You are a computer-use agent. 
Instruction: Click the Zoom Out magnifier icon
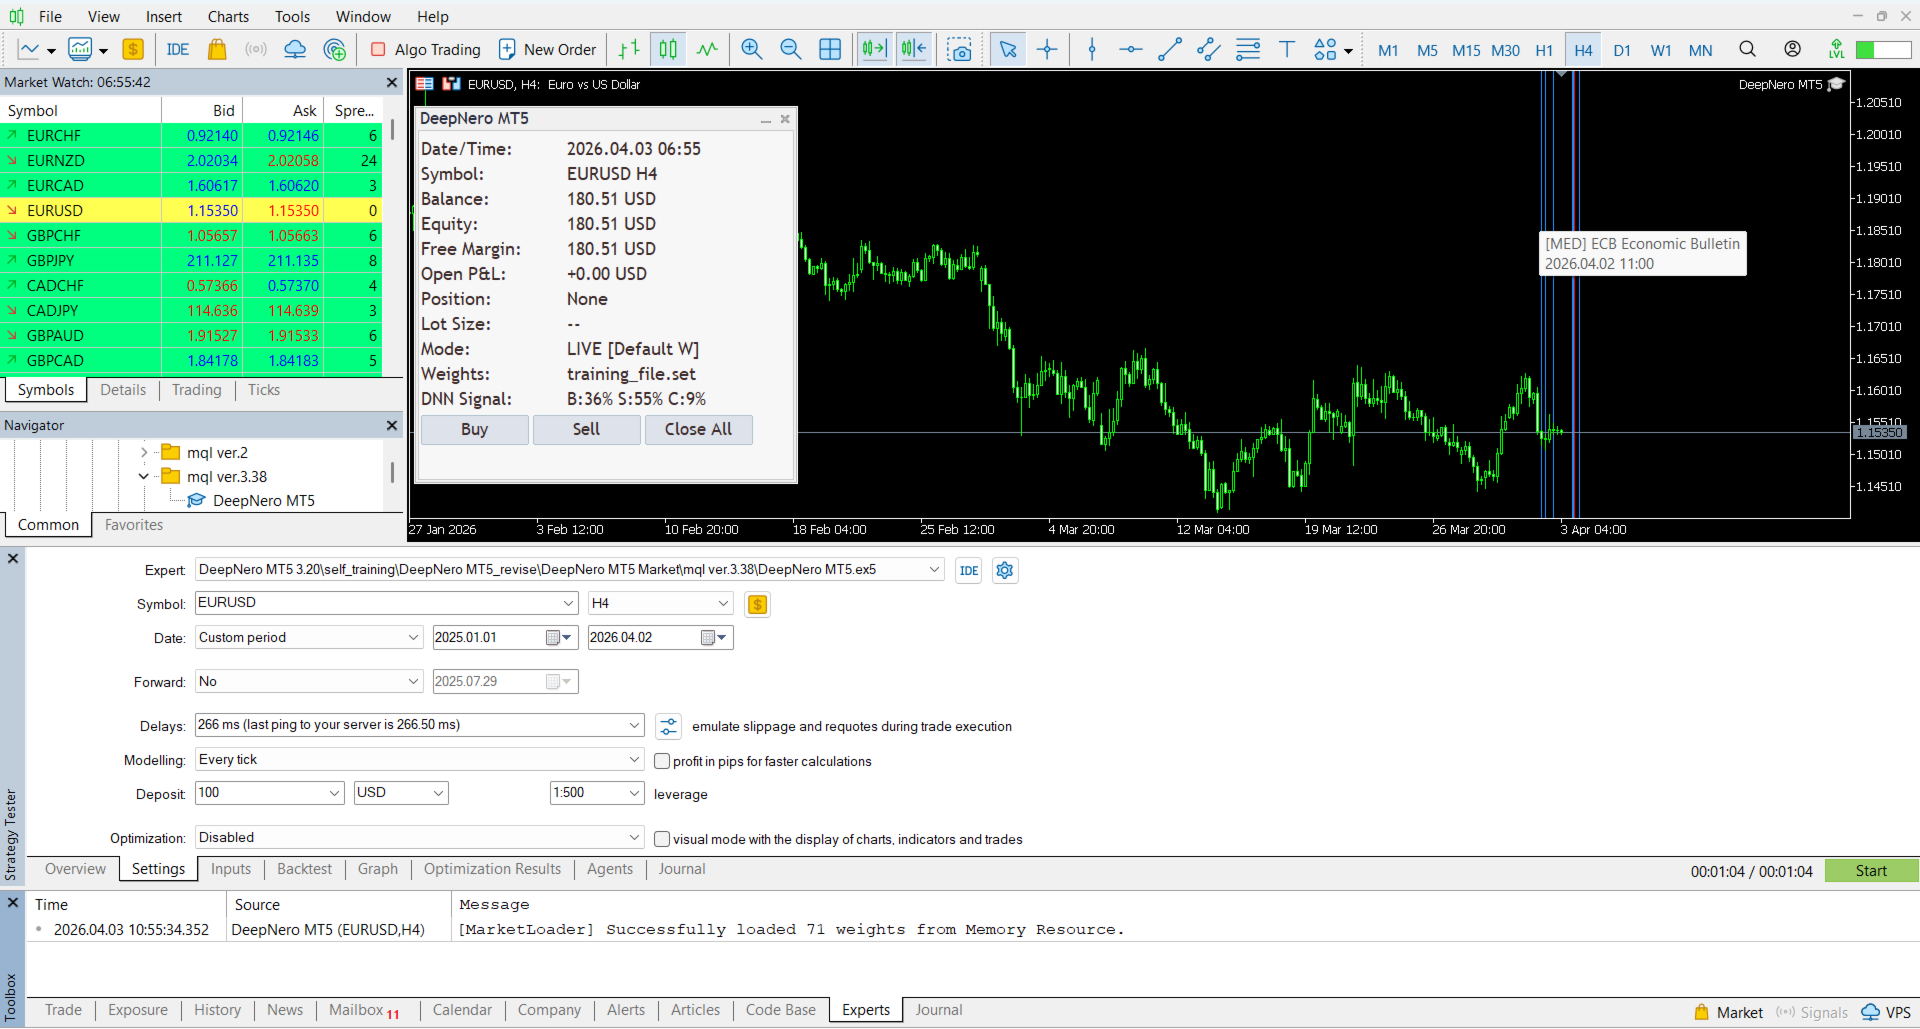[790, 49]
